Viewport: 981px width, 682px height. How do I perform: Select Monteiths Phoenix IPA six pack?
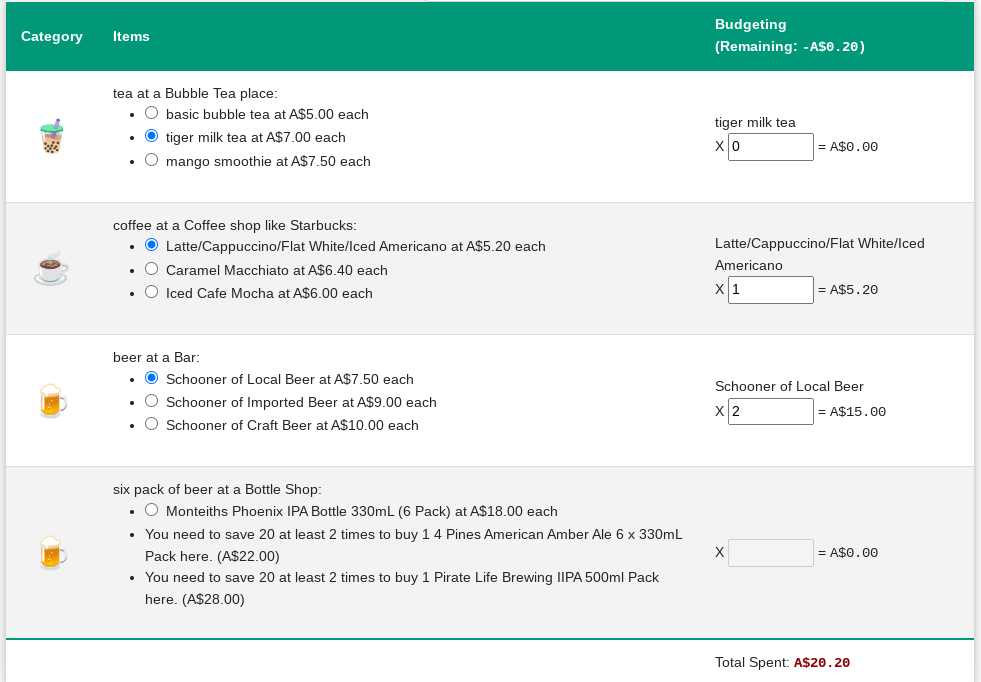point(152,510)
